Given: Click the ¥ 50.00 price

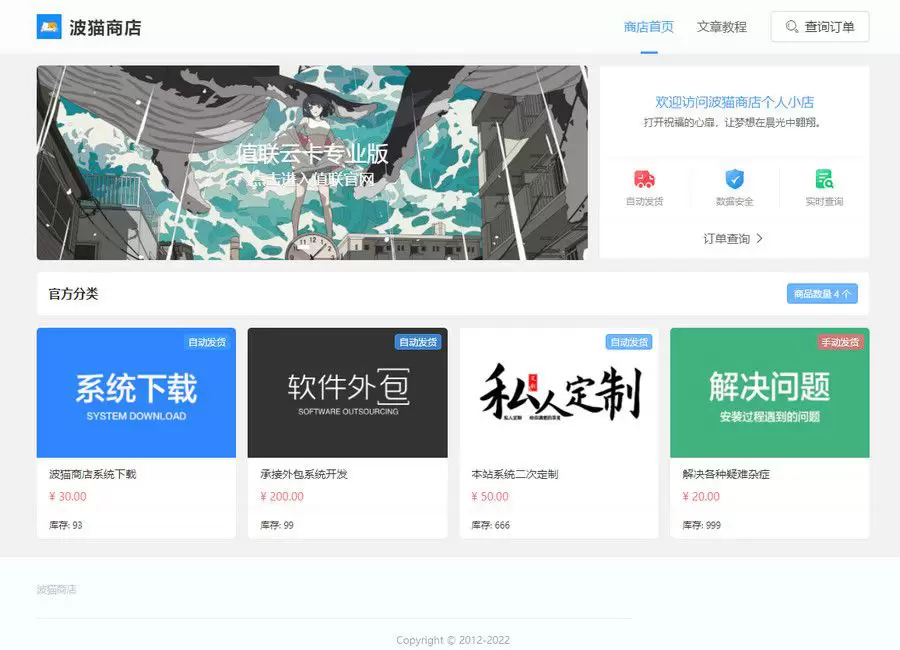Looking at the screenshot, I should coord(490,497).
